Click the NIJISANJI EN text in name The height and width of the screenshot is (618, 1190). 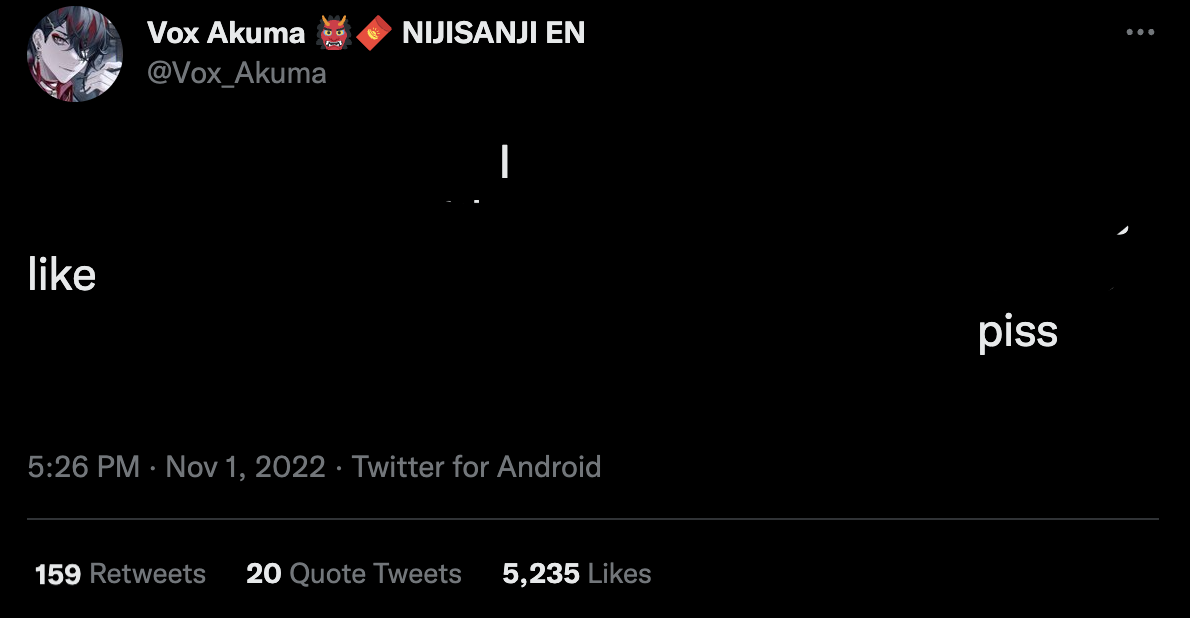(493, 33)
